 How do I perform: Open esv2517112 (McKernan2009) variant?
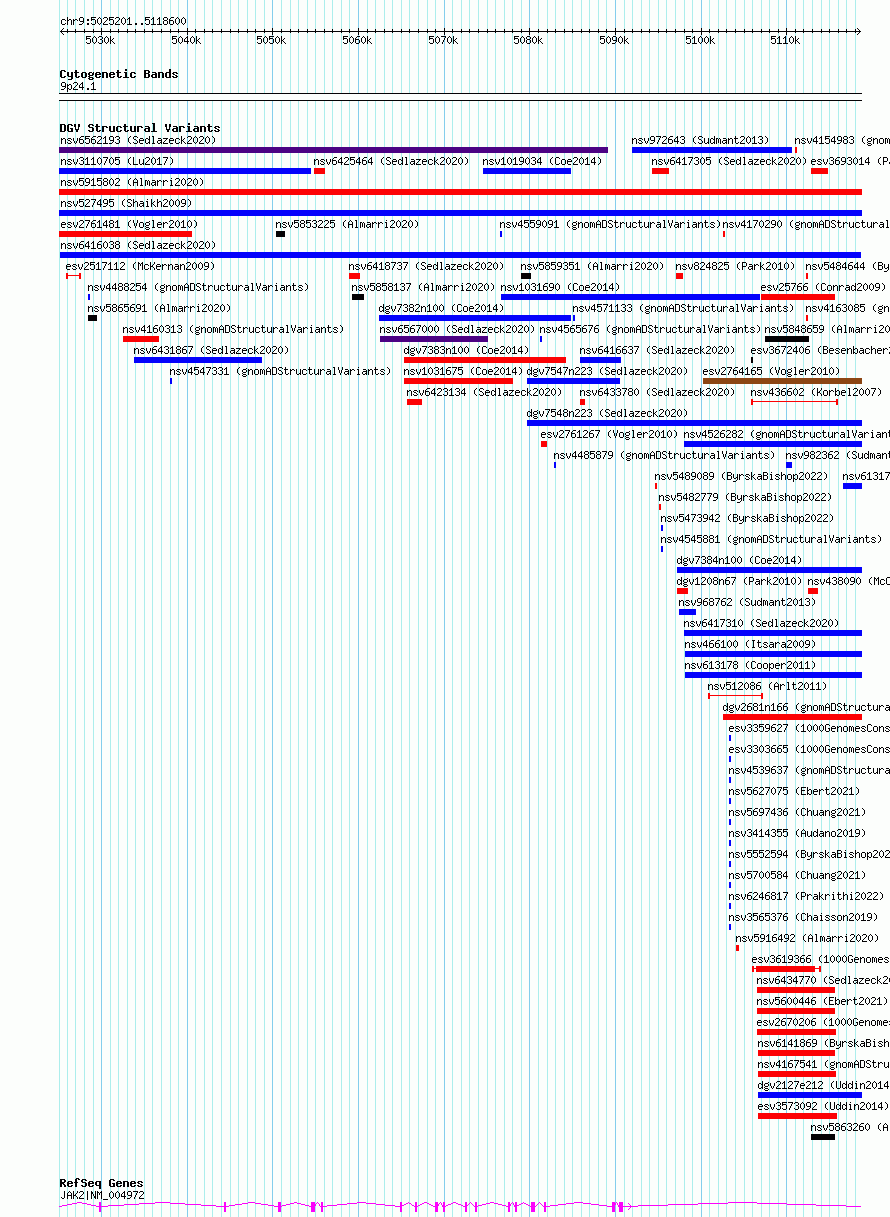(x=140, y=266)
